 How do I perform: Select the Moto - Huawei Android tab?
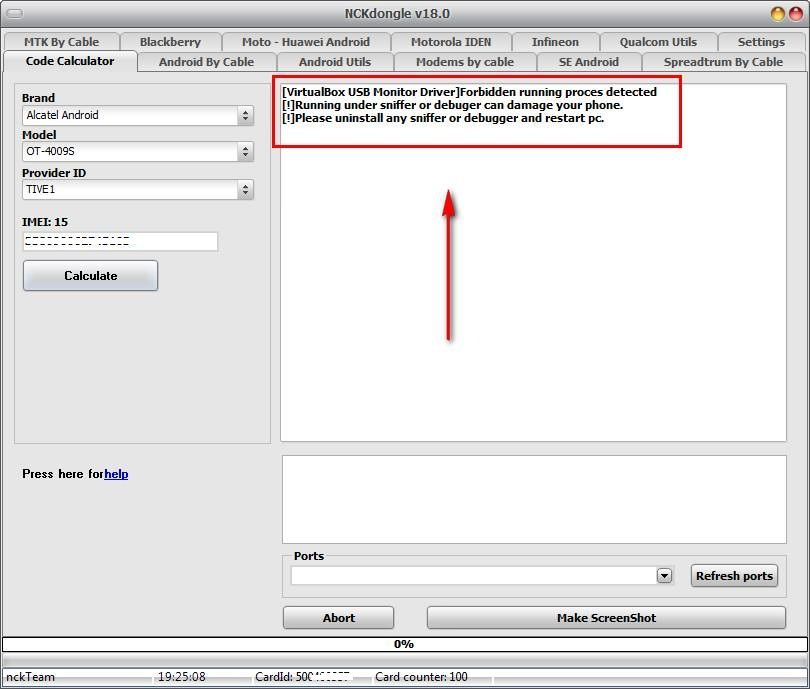pyautogui.click(x=306, y=42)
